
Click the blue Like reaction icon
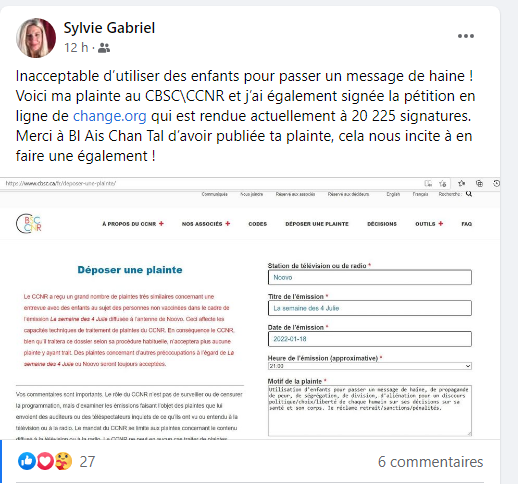pyautogui.click(x=27, y=461)
